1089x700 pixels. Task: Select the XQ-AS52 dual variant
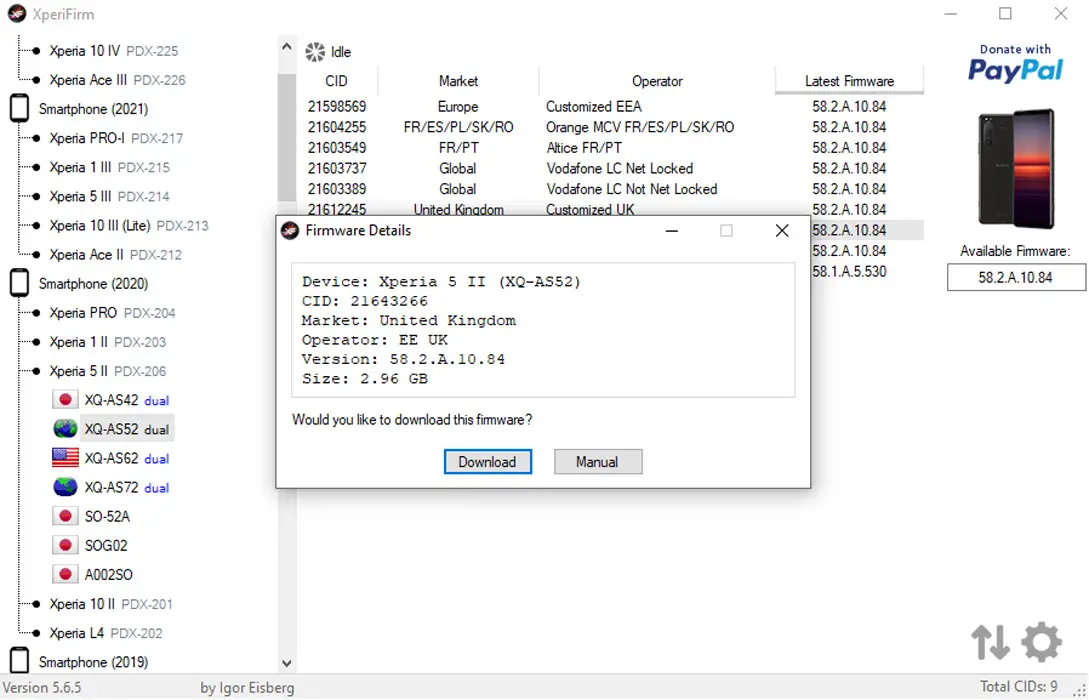[x=126, y=429]
